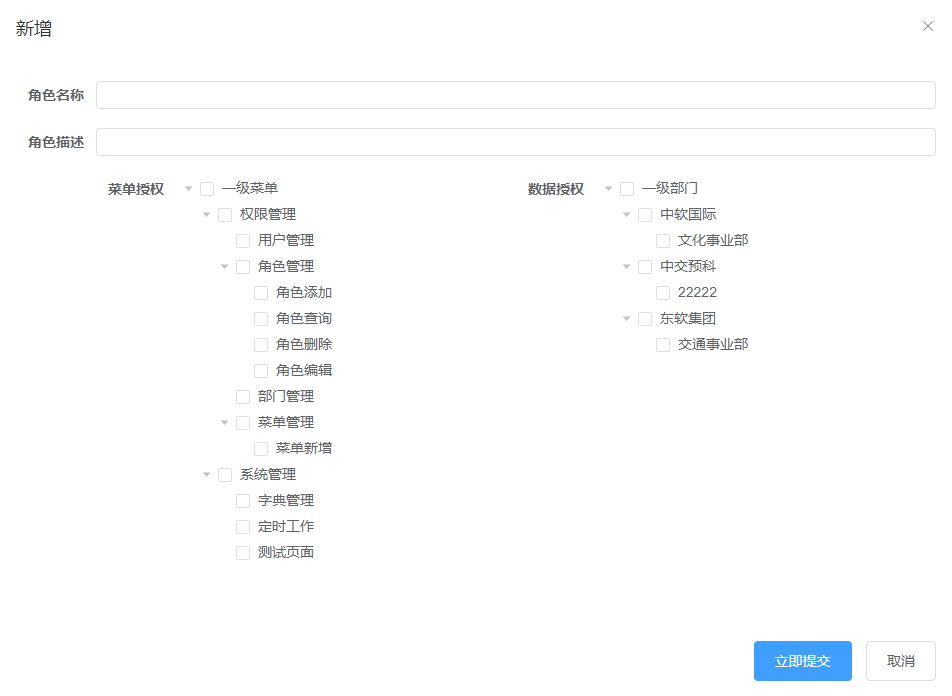This screenshot has height=696, width=952.
Task: Click the 立即提交 submit button
Action: 802,661
